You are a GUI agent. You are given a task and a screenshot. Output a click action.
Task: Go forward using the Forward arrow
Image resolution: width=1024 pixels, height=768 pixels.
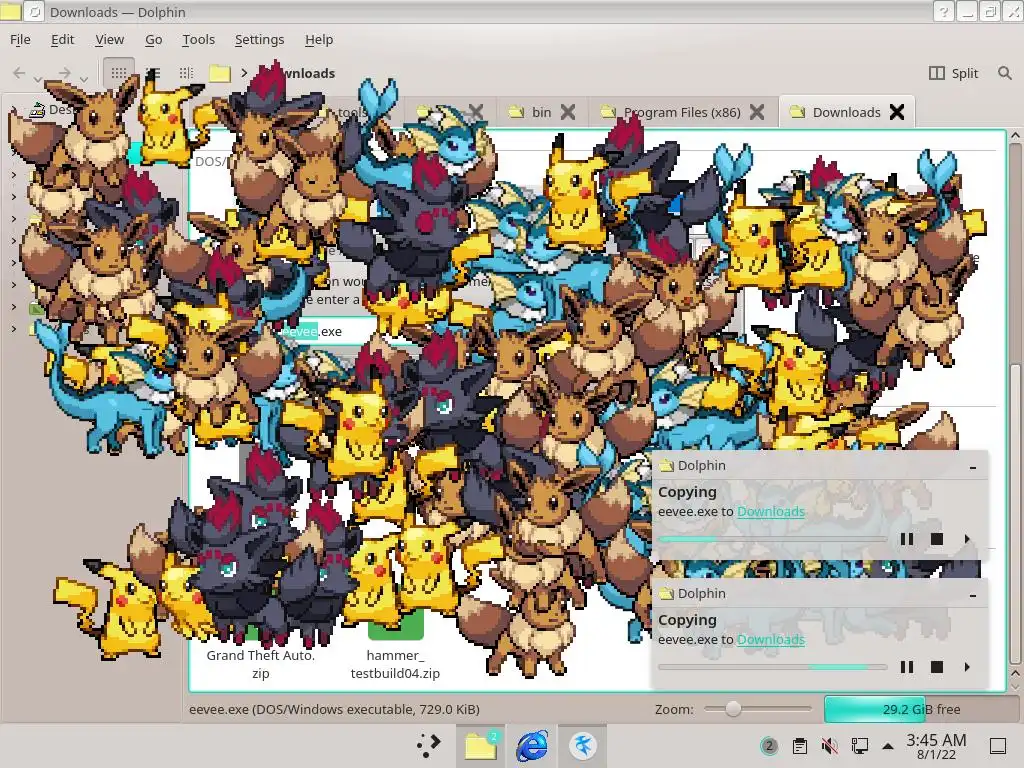[64, 73]
